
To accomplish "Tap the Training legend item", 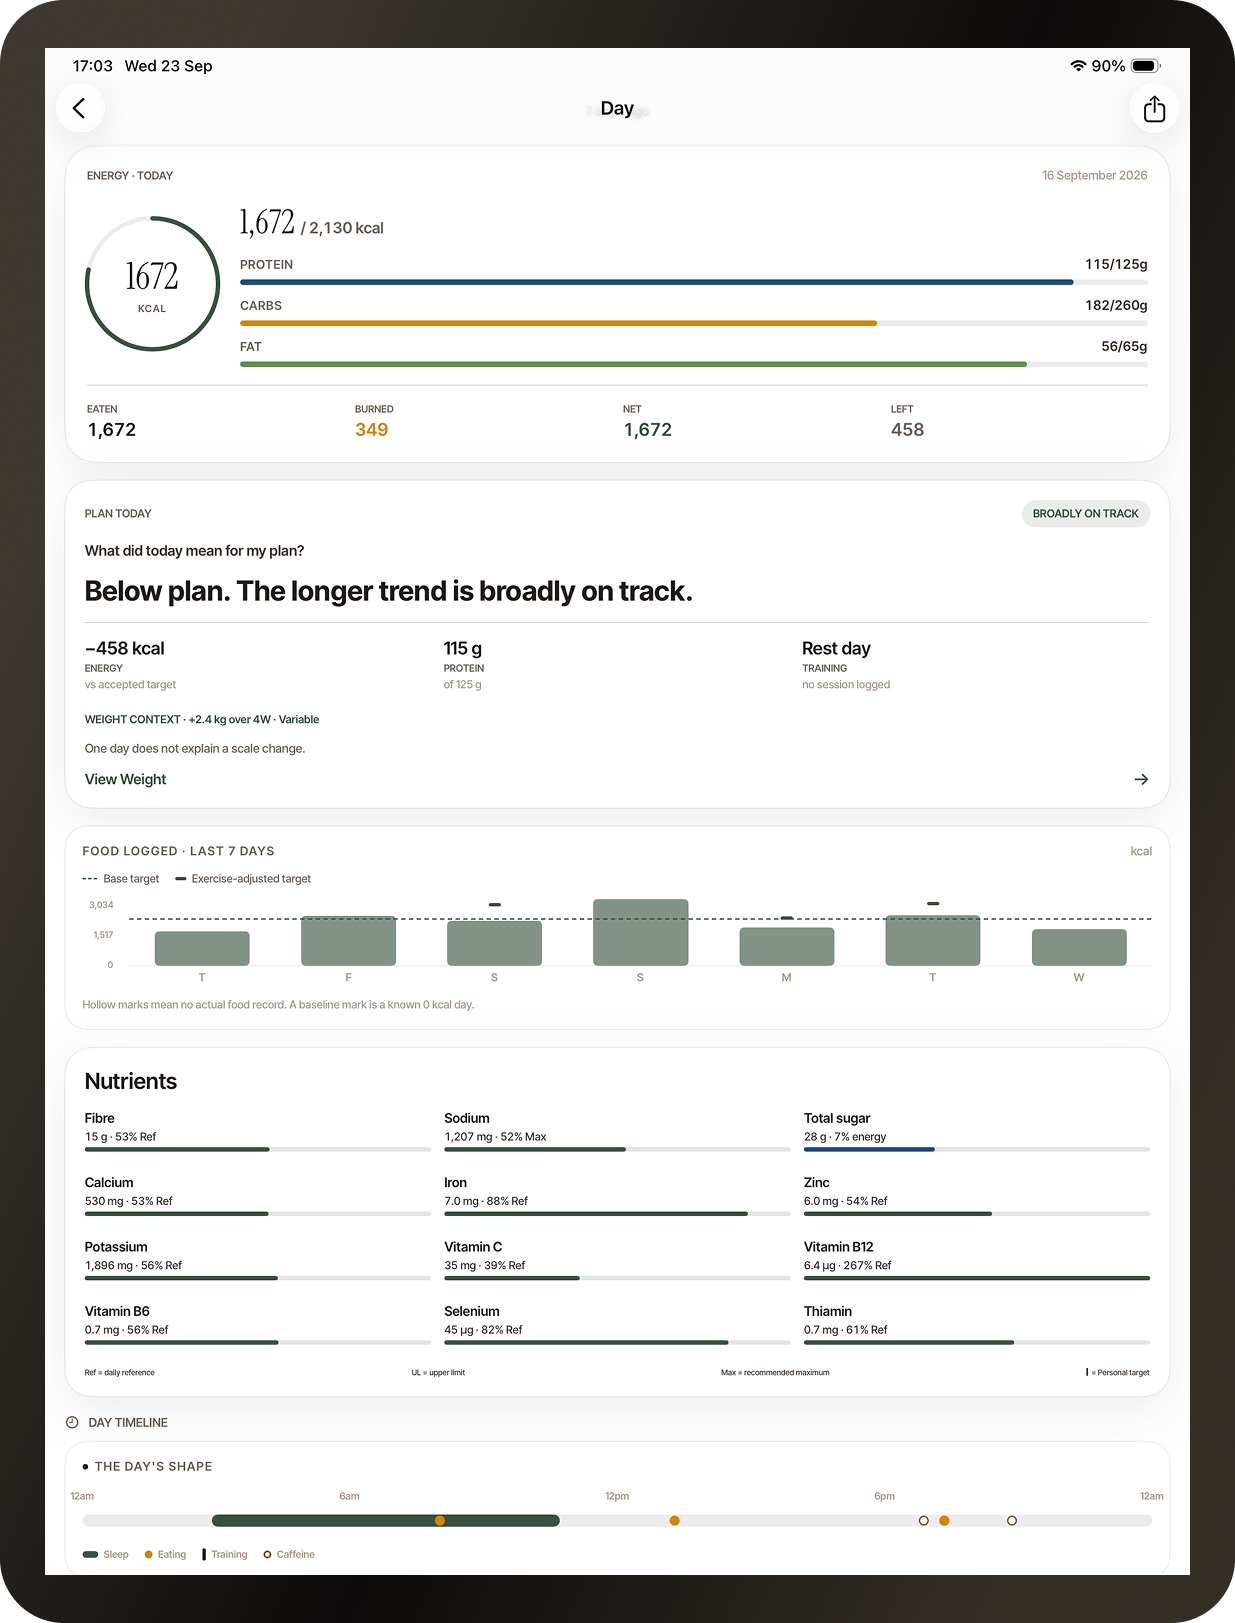I will click(x=225, y=1554).
